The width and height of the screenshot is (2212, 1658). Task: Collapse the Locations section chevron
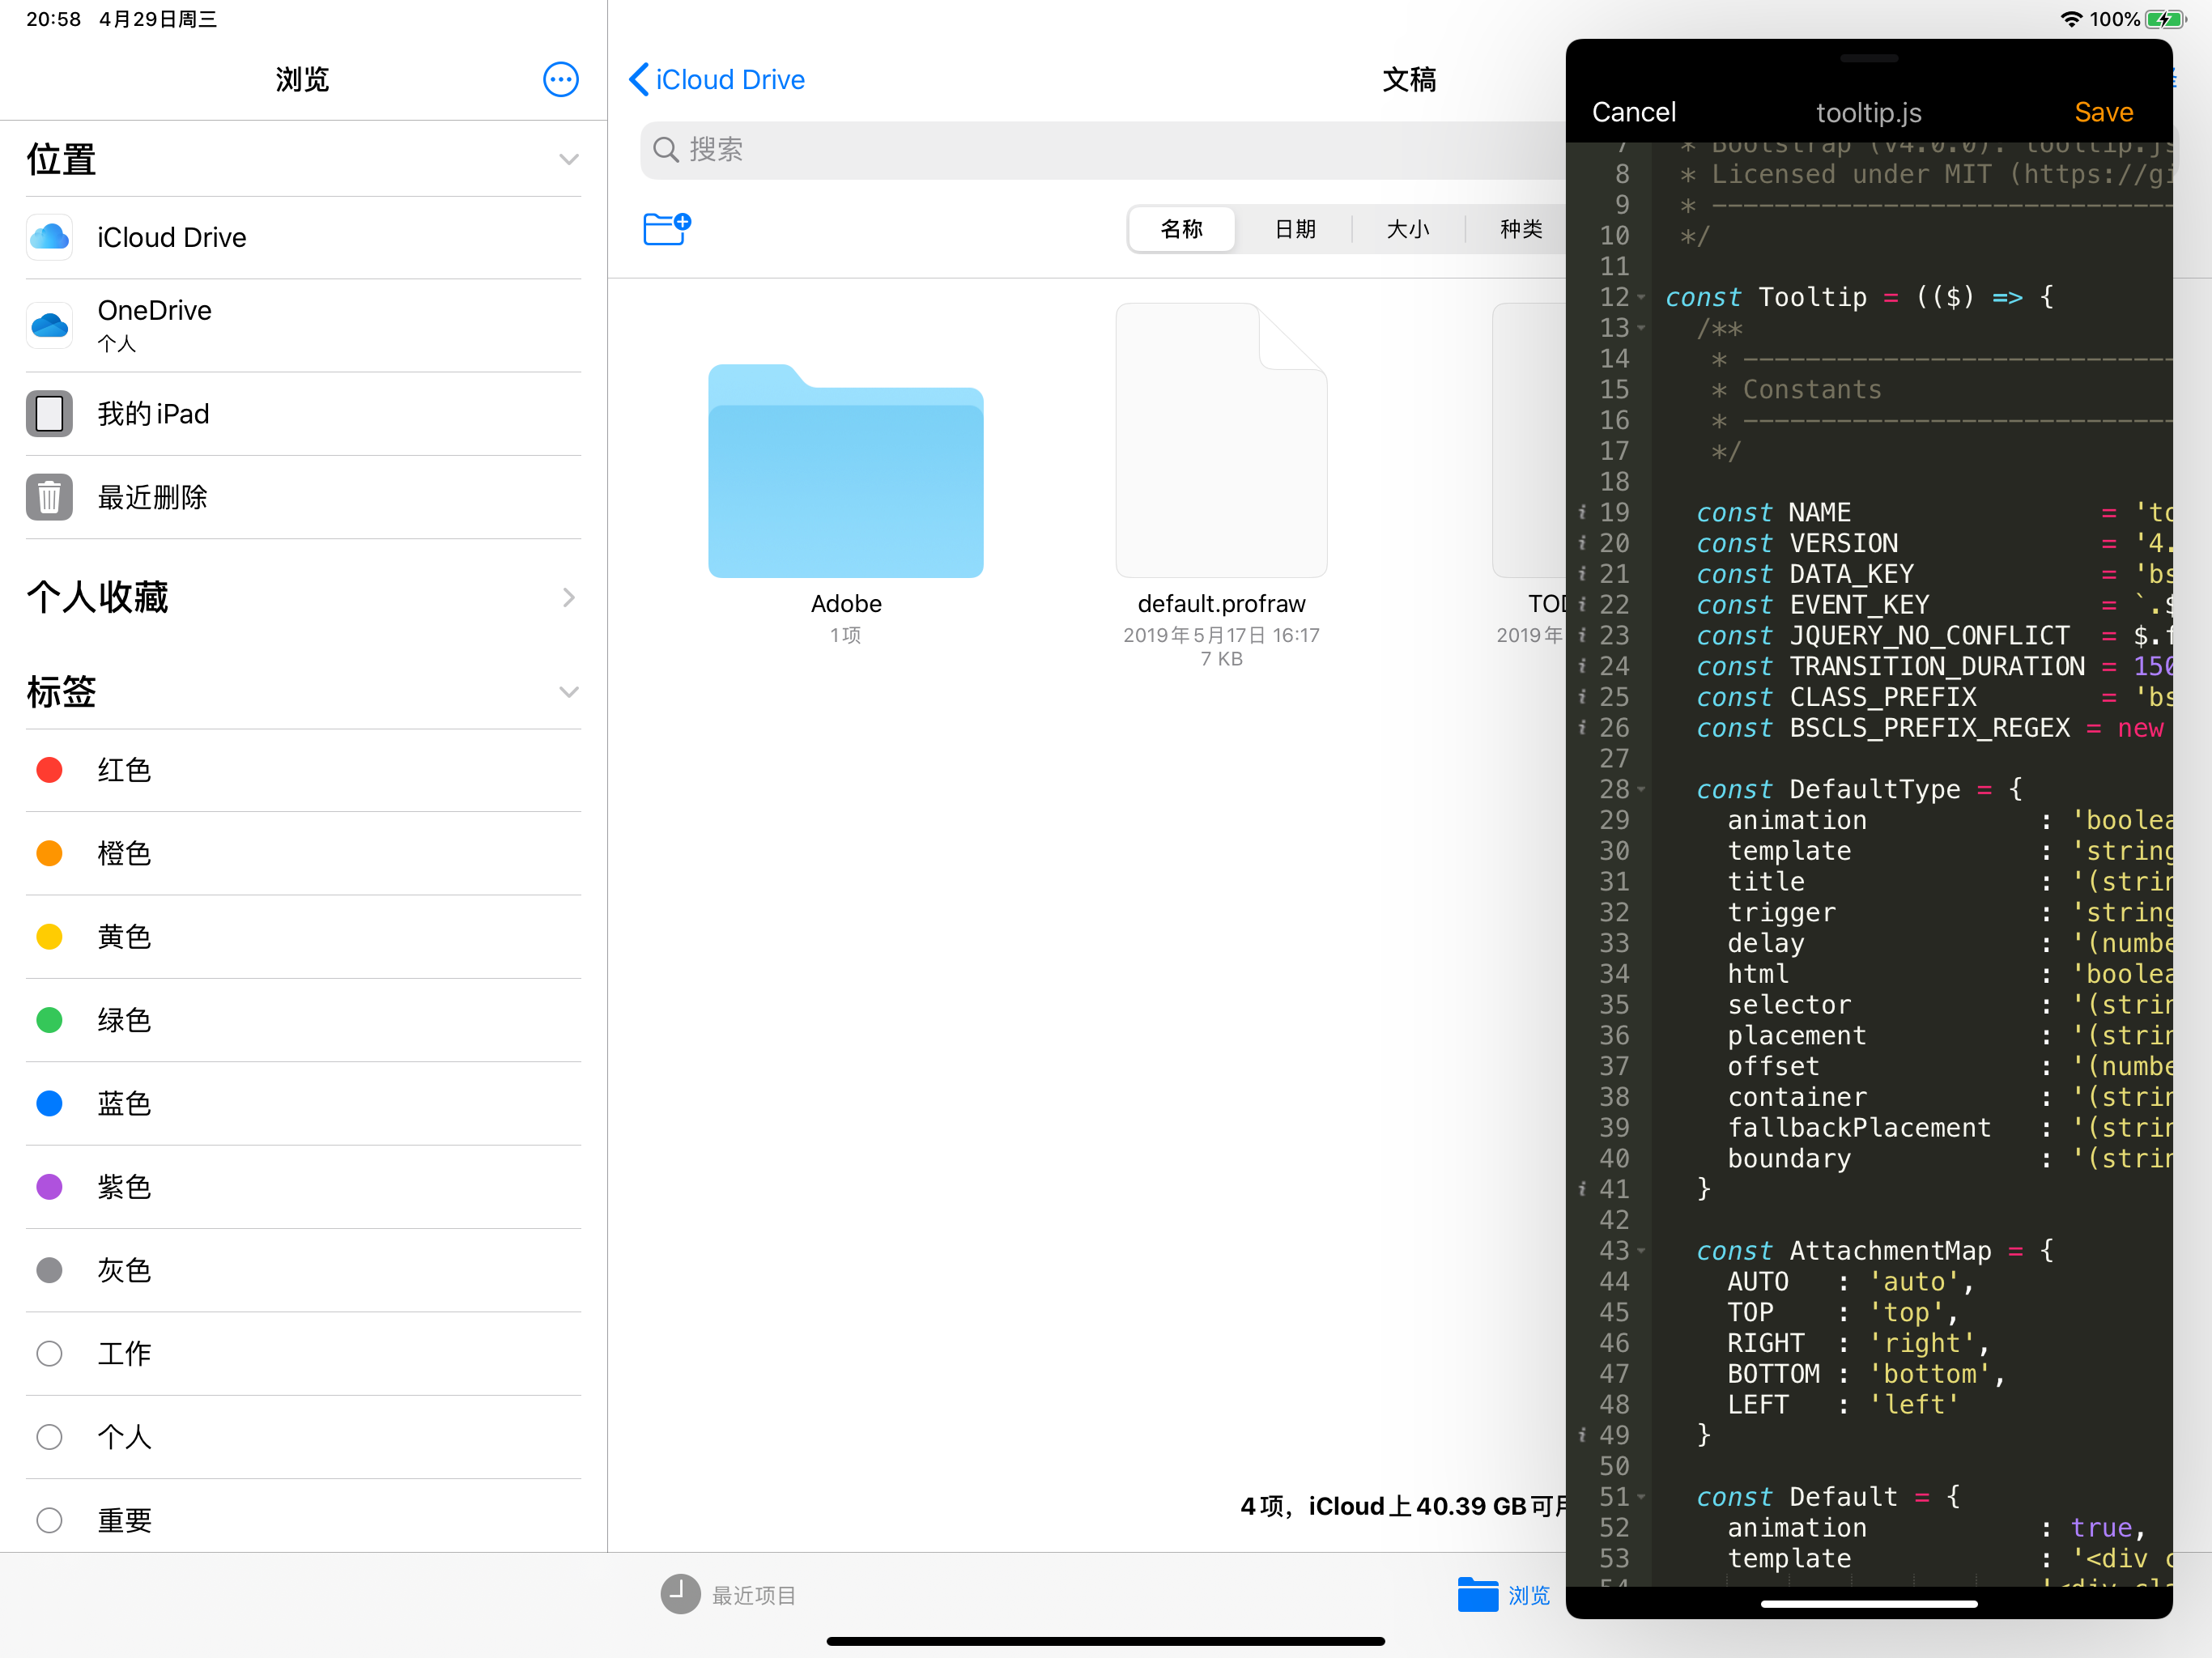click(x=569, y=160)
